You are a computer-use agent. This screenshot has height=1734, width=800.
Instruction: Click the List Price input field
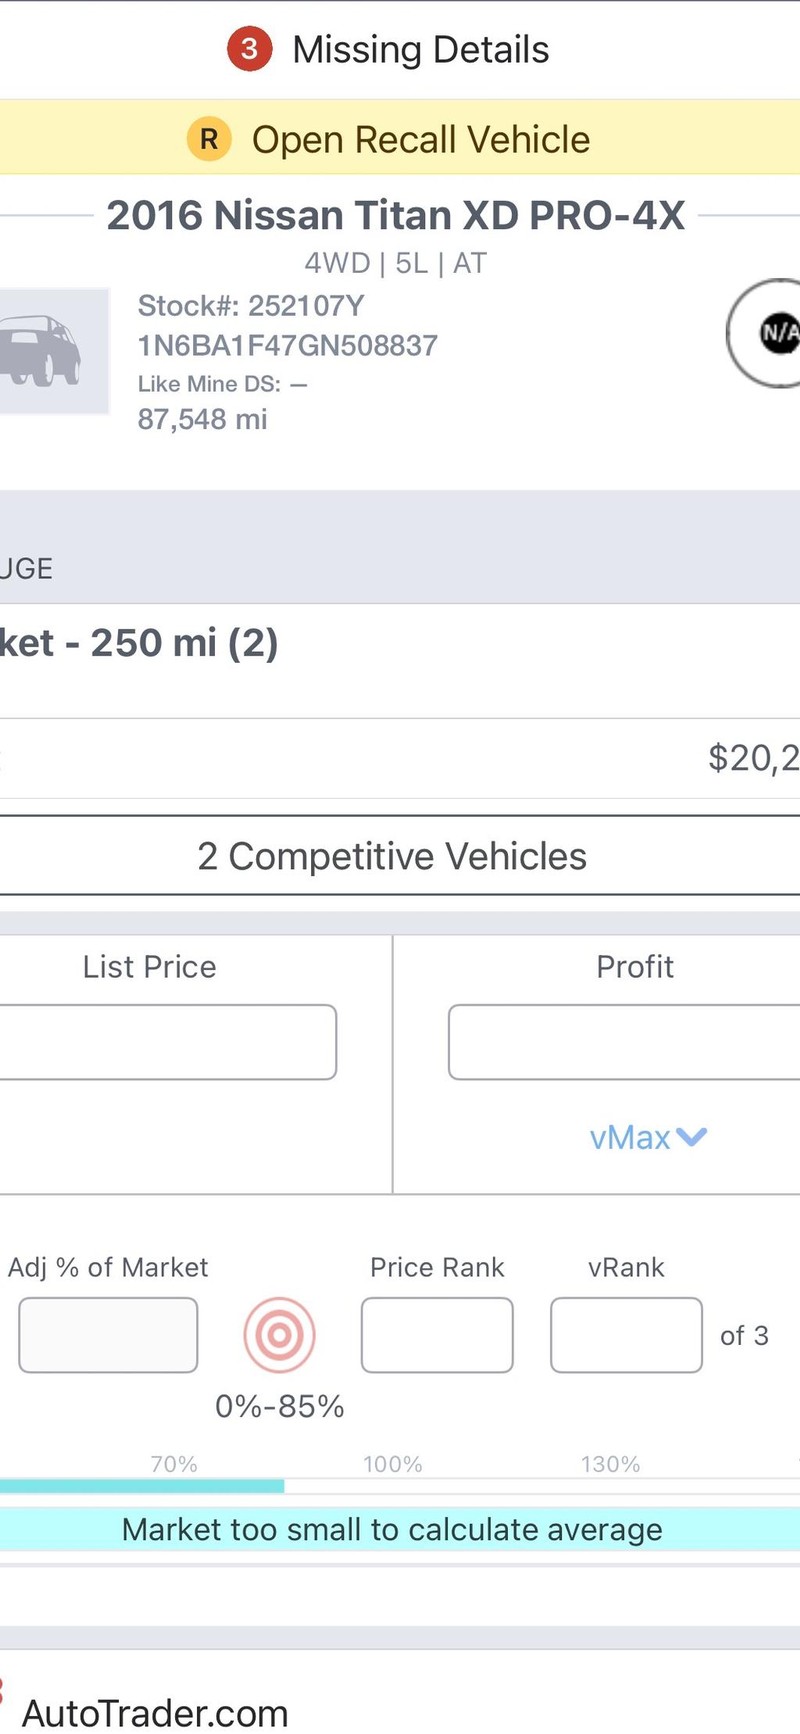(166, 1042)
